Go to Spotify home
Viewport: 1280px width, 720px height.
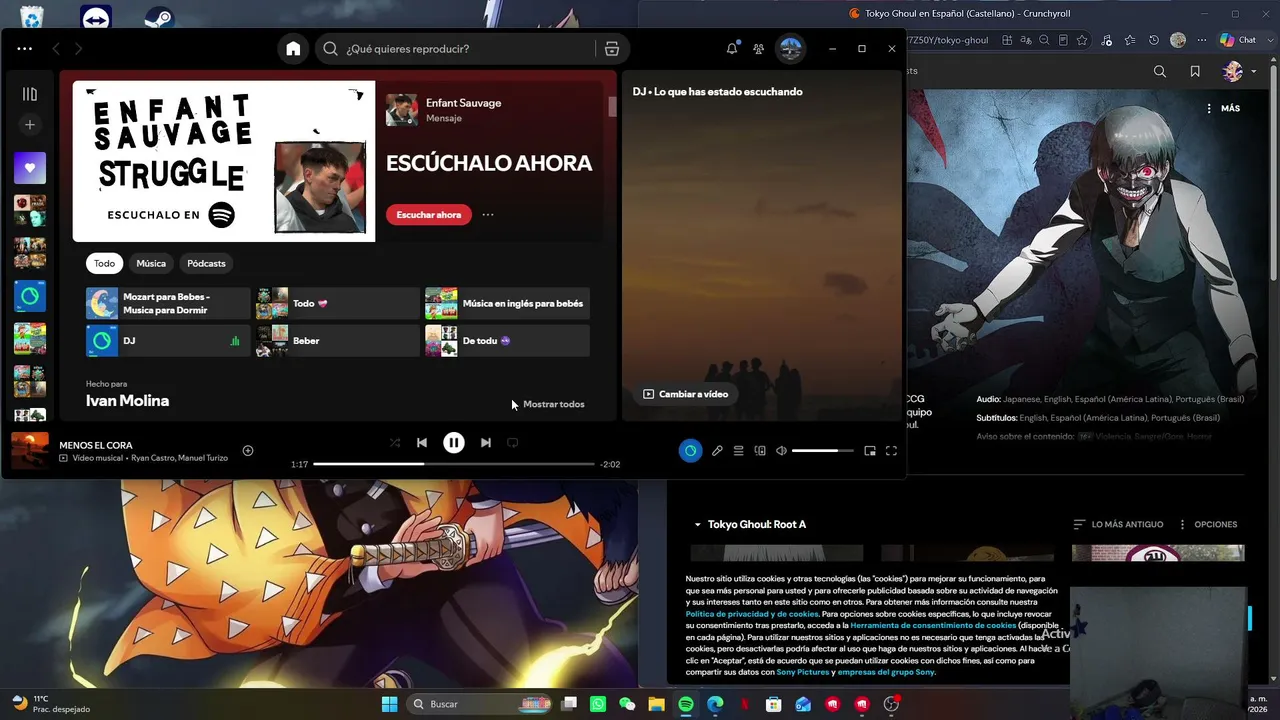point(293,48)
